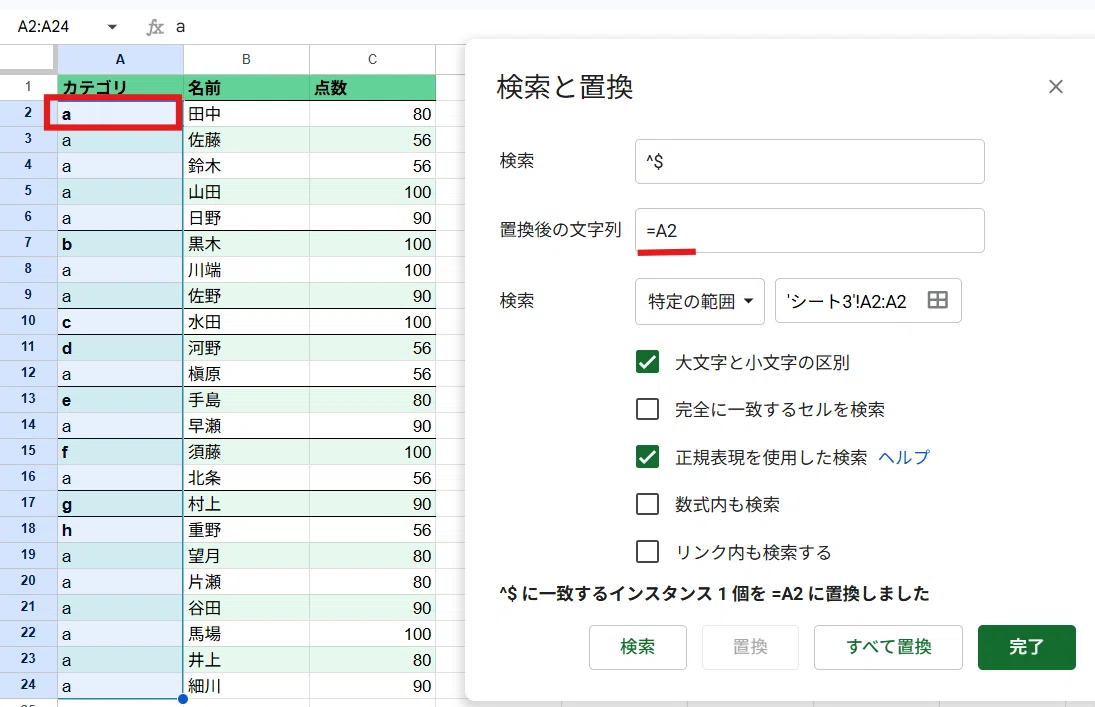Click the 置換後の文字列 field containing =A2
The width and height of the screenshot is (1095, 707).
pyautogui.click(x=809, y=231)
